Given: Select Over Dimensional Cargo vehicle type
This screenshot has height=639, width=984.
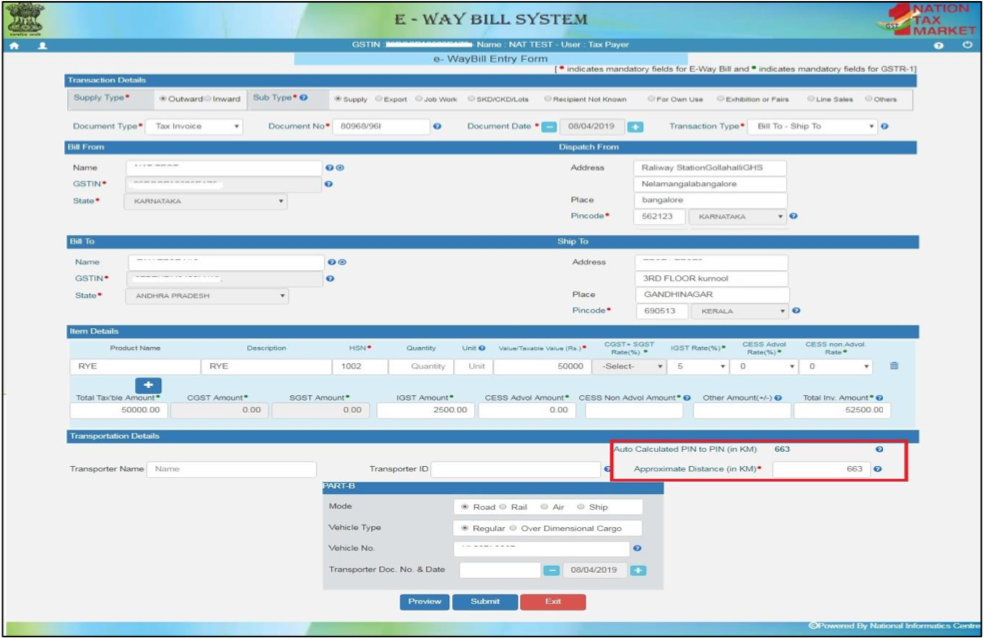Looking at the screenshot, I should pos(513,528).
